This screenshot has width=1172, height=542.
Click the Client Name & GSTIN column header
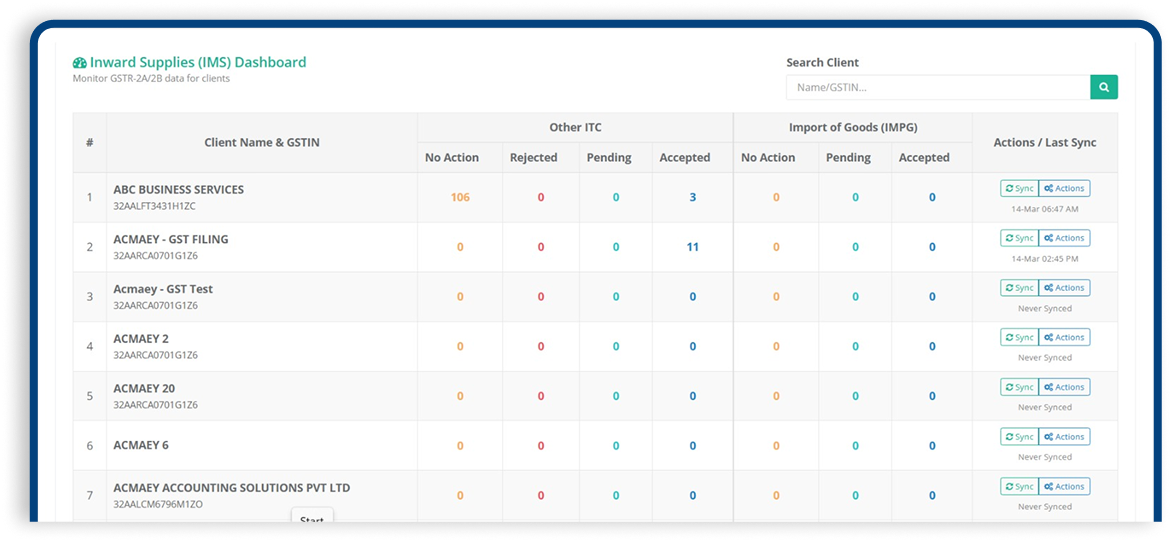coord(261,142)
